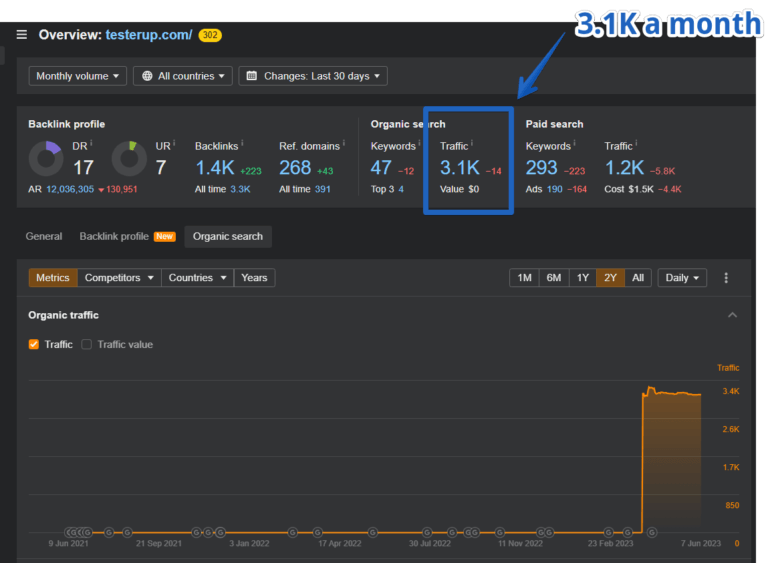Open the hamburger menu icon
The height and width of the screenshot is (563, 768).
[22, 35]
